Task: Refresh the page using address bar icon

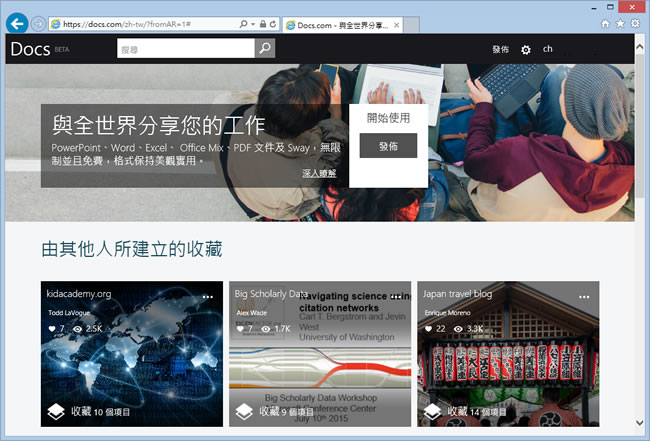Action: [x=274, y=23]
